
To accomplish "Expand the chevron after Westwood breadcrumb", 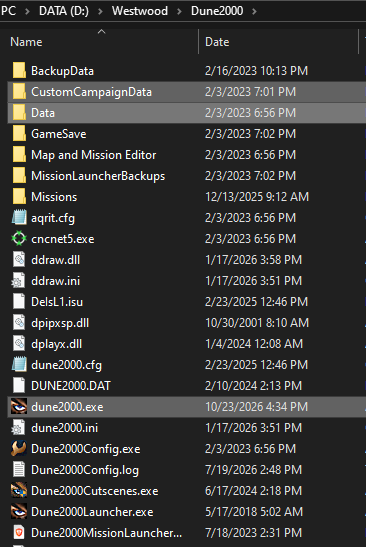I will [x=179, y=12].
